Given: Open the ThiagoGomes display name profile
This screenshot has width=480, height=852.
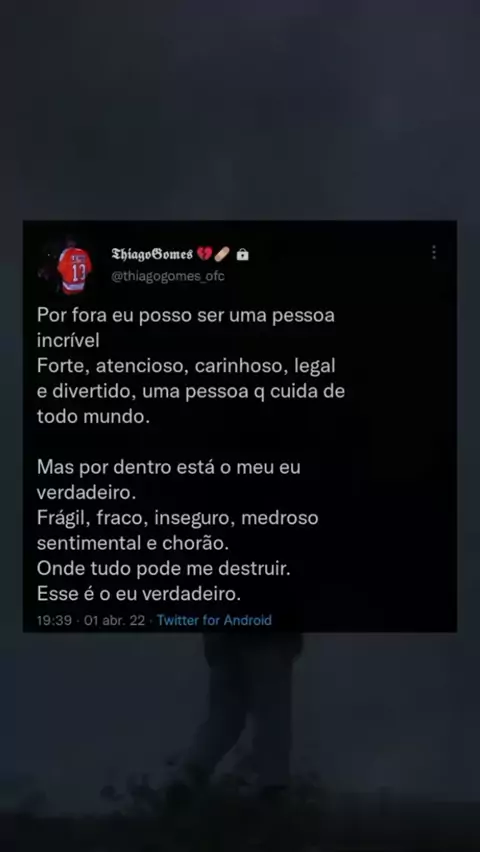Looking at the screenshot, I should (x=152, y=254).
